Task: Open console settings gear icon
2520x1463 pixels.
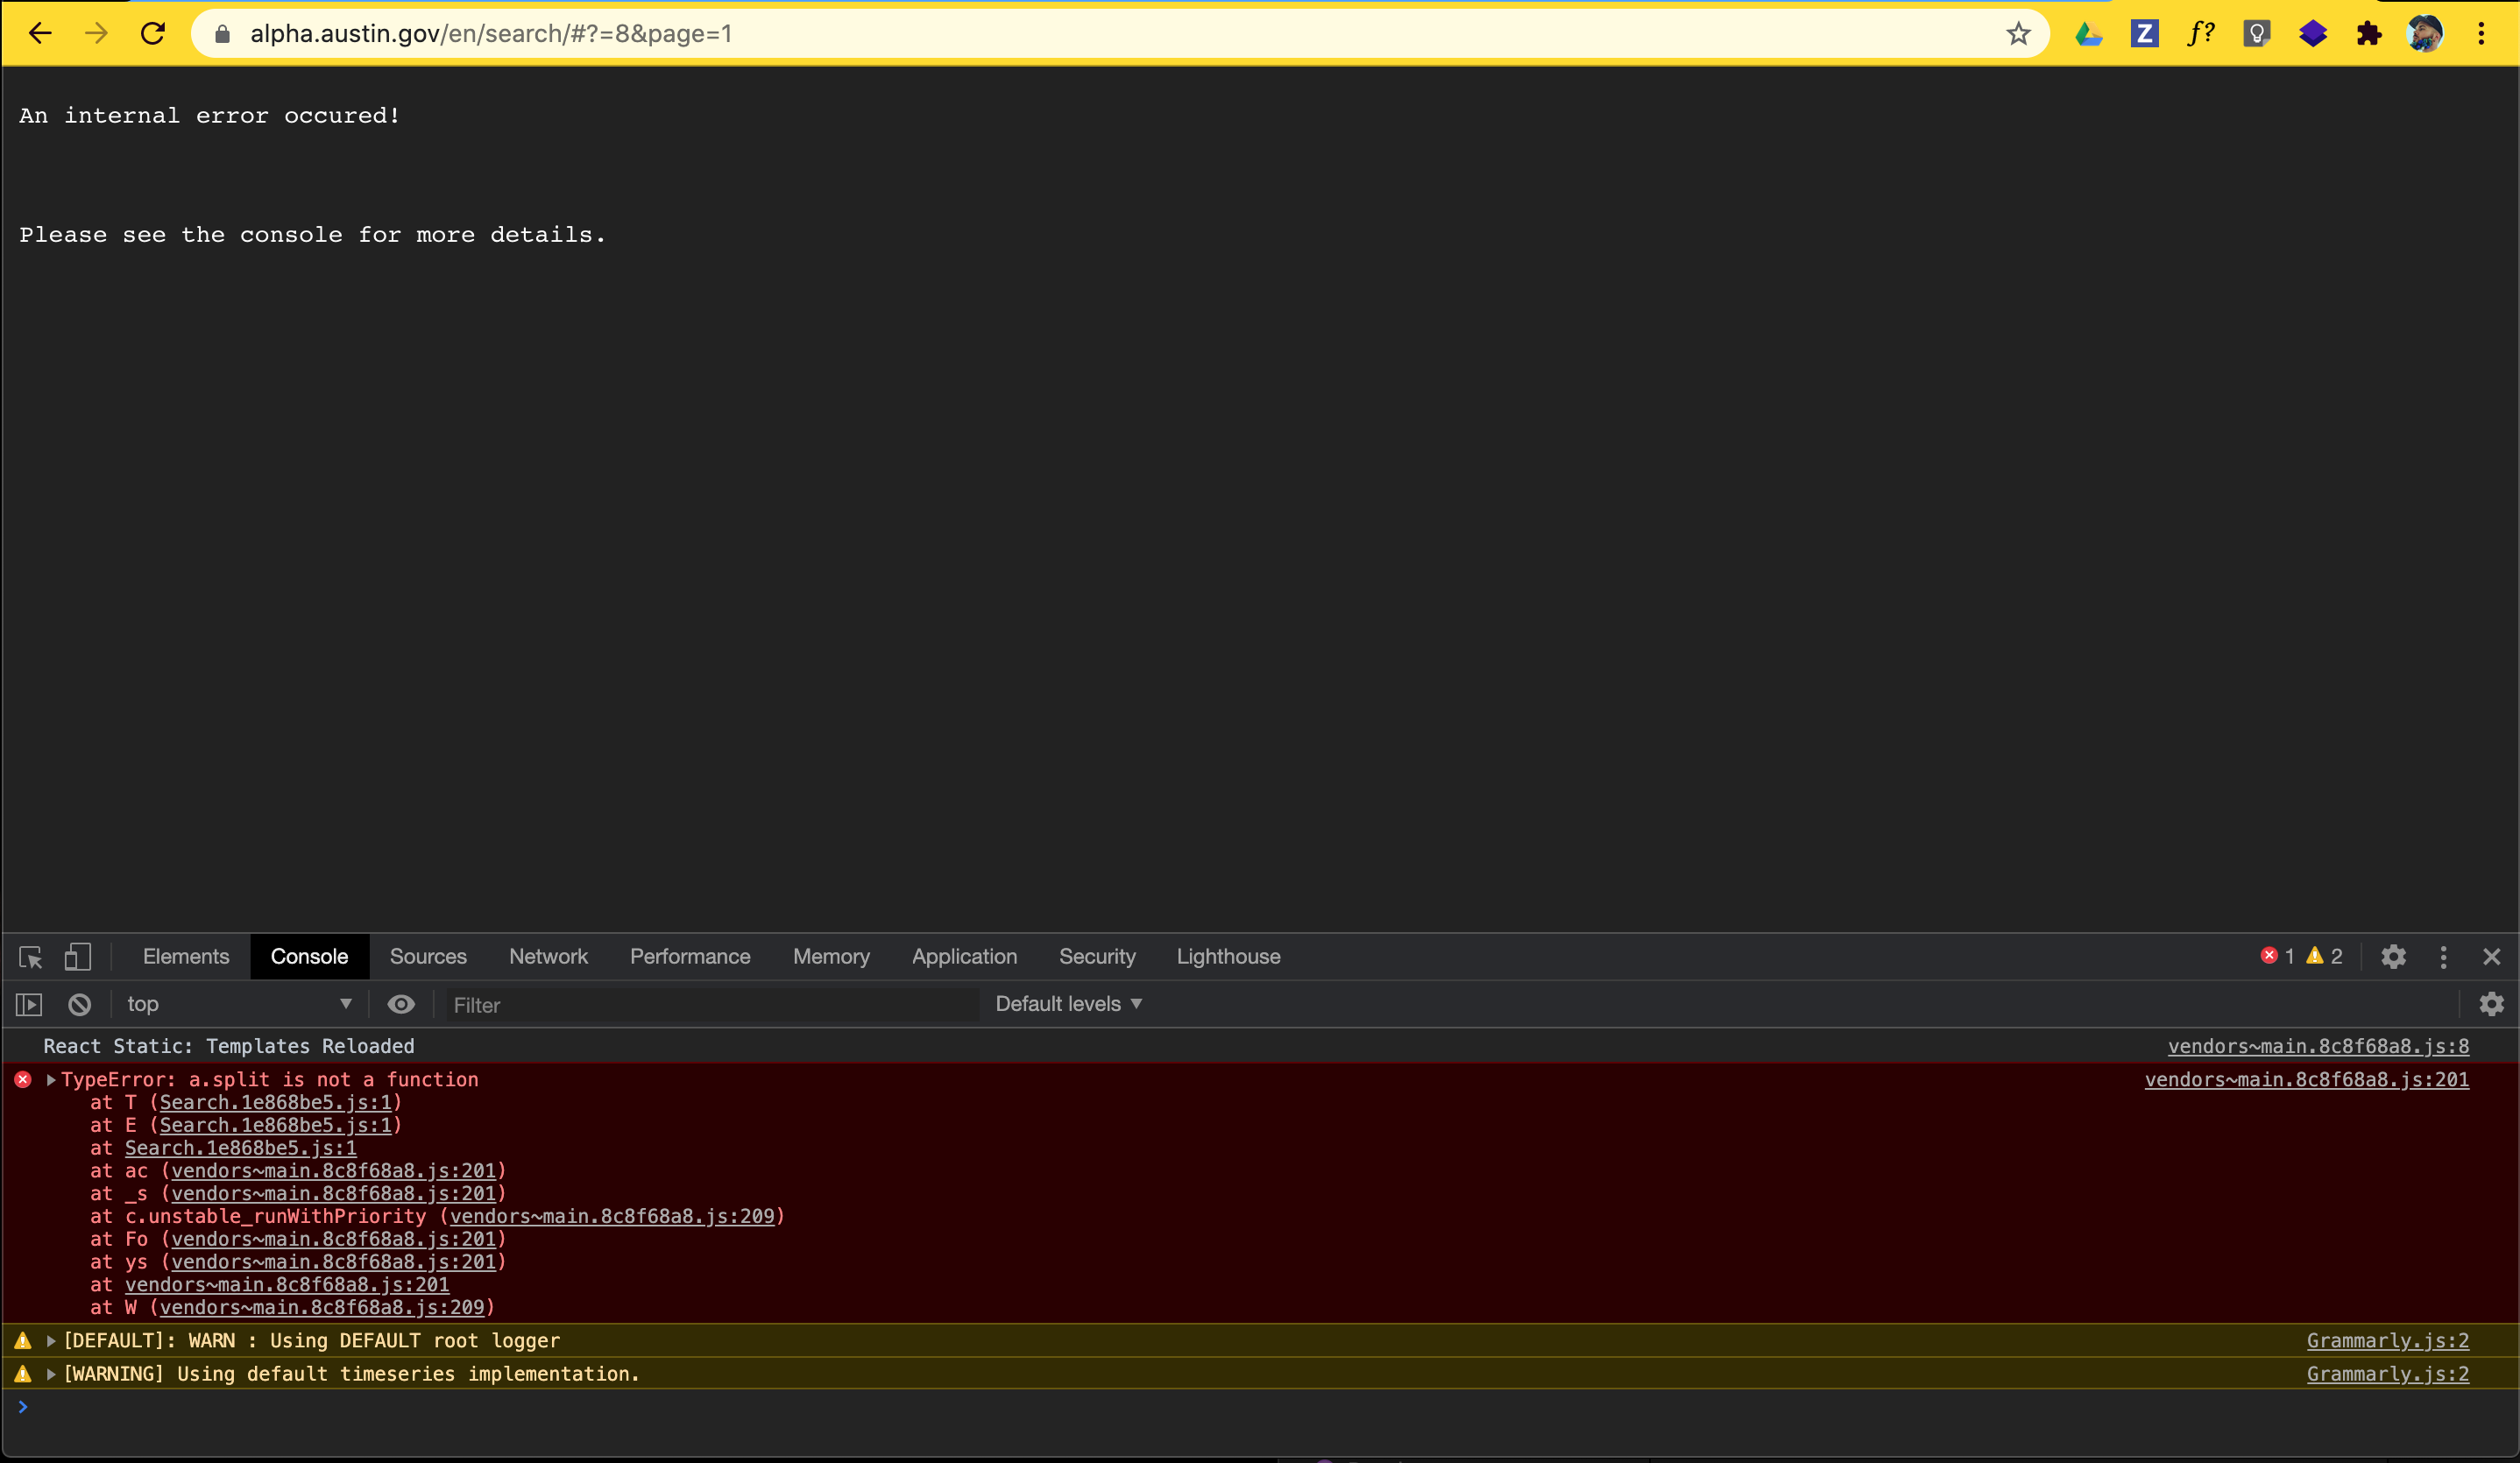Action: [2491, 1004]
